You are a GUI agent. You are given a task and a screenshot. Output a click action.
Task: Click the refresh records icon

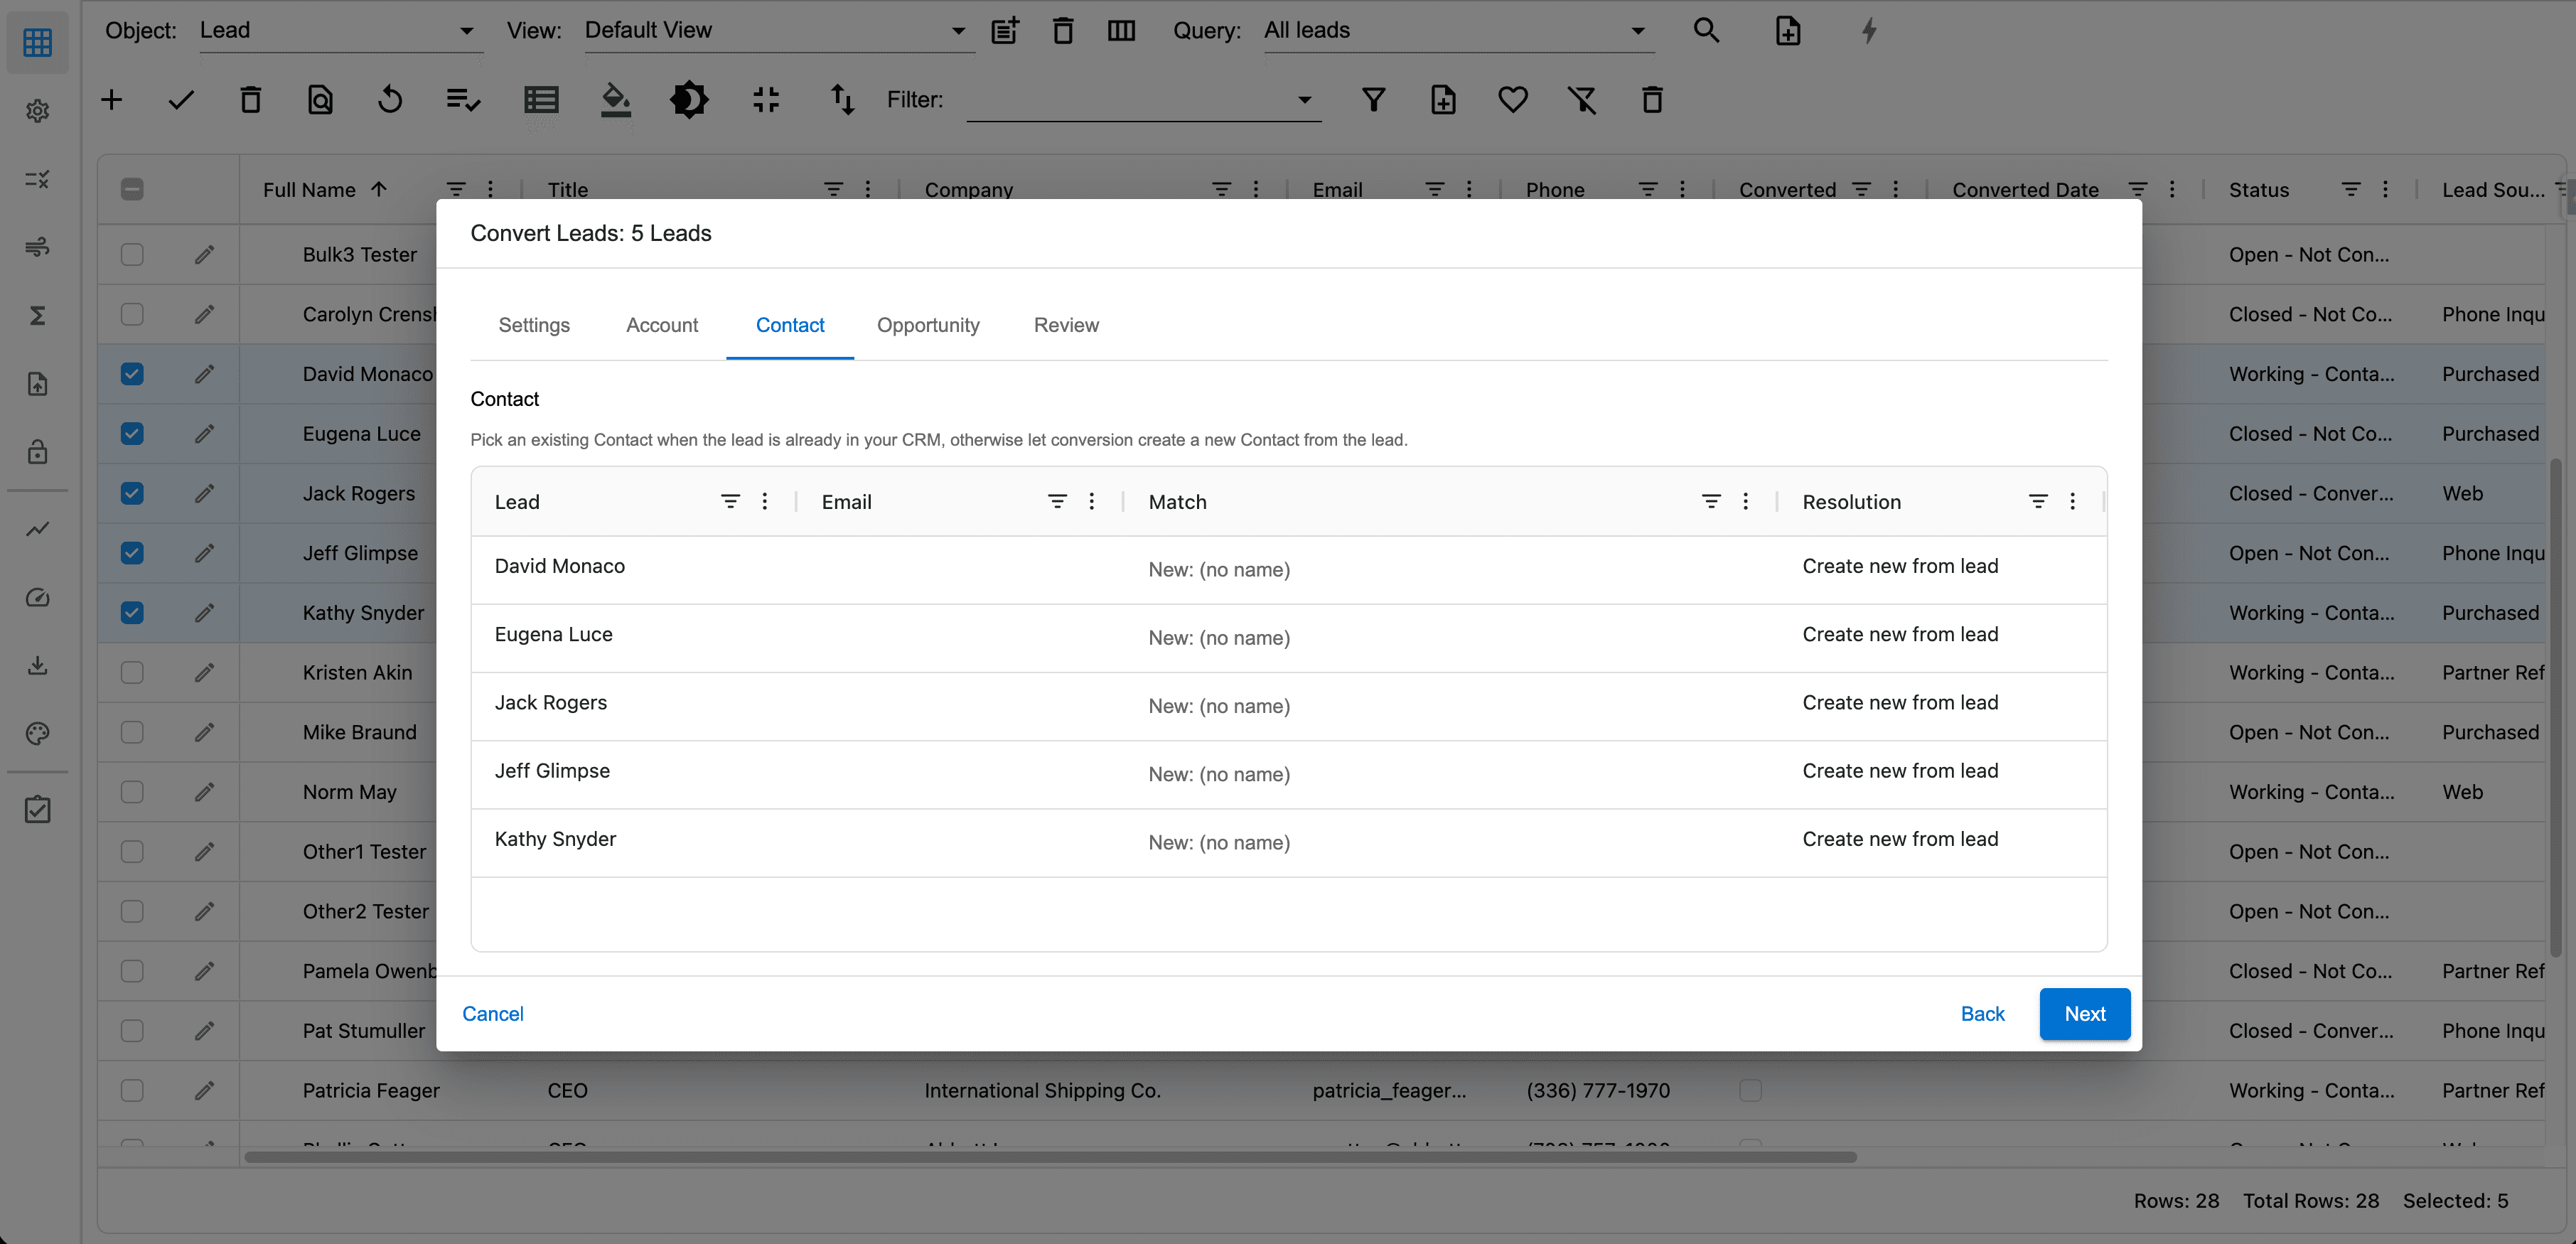pos(390,100)
